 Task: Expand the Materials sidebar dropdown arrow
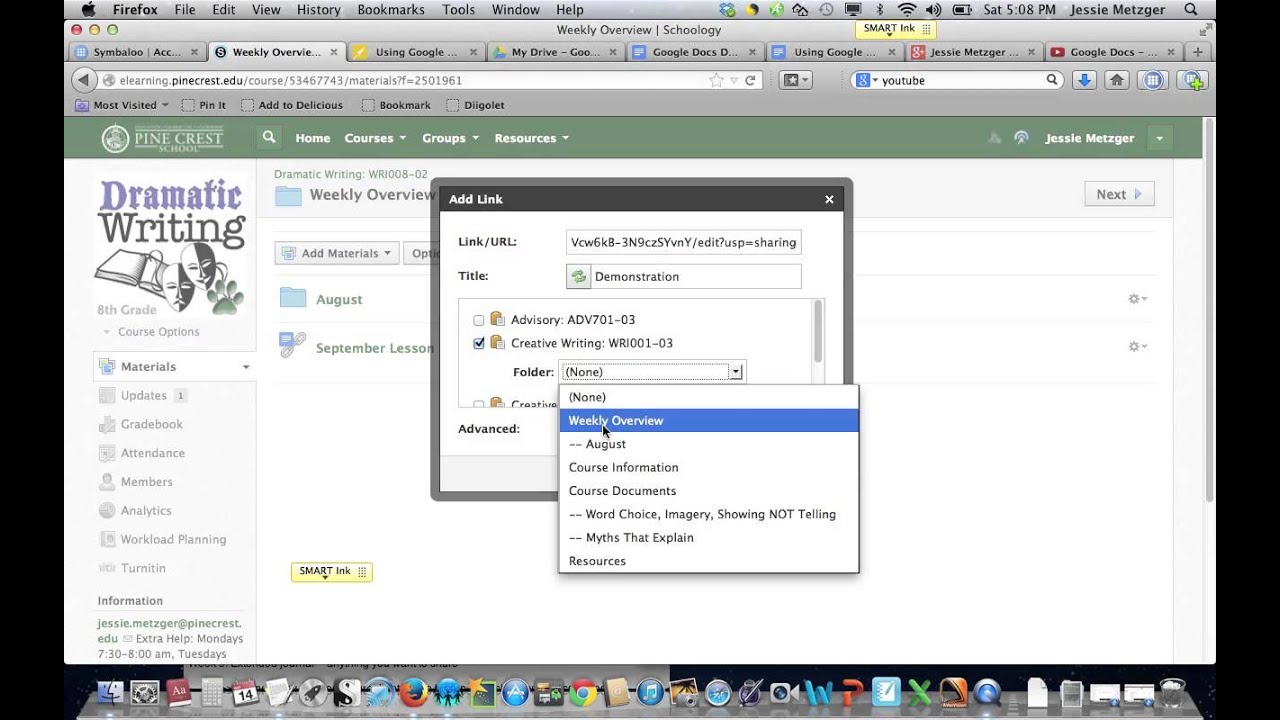(246, 367)
